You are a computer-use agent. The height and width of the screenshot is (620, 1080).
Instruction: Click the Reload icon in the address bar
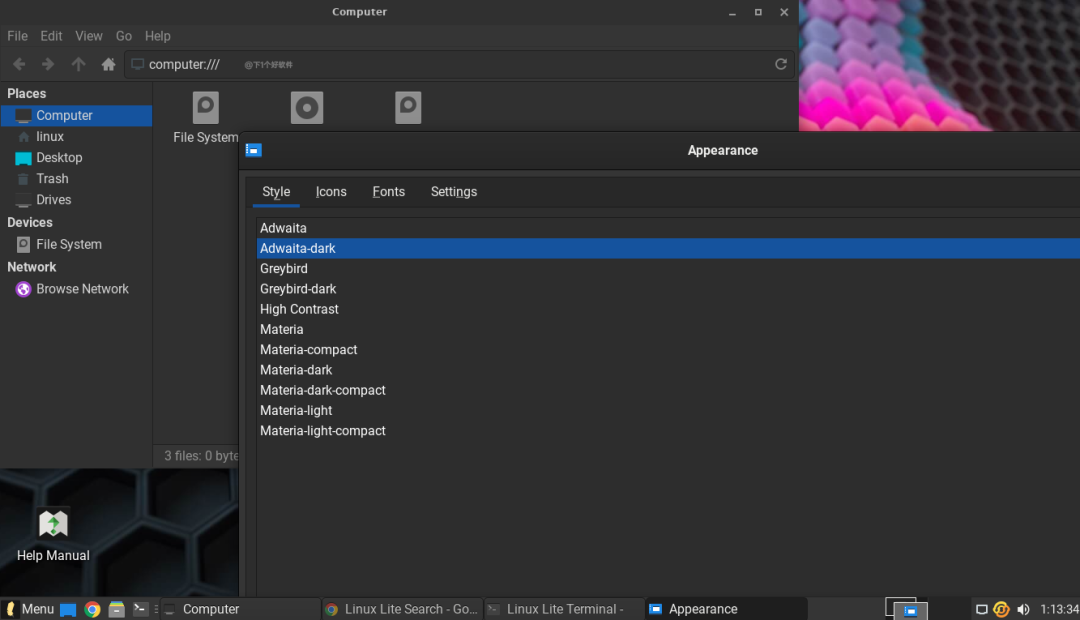pos(781,63)
